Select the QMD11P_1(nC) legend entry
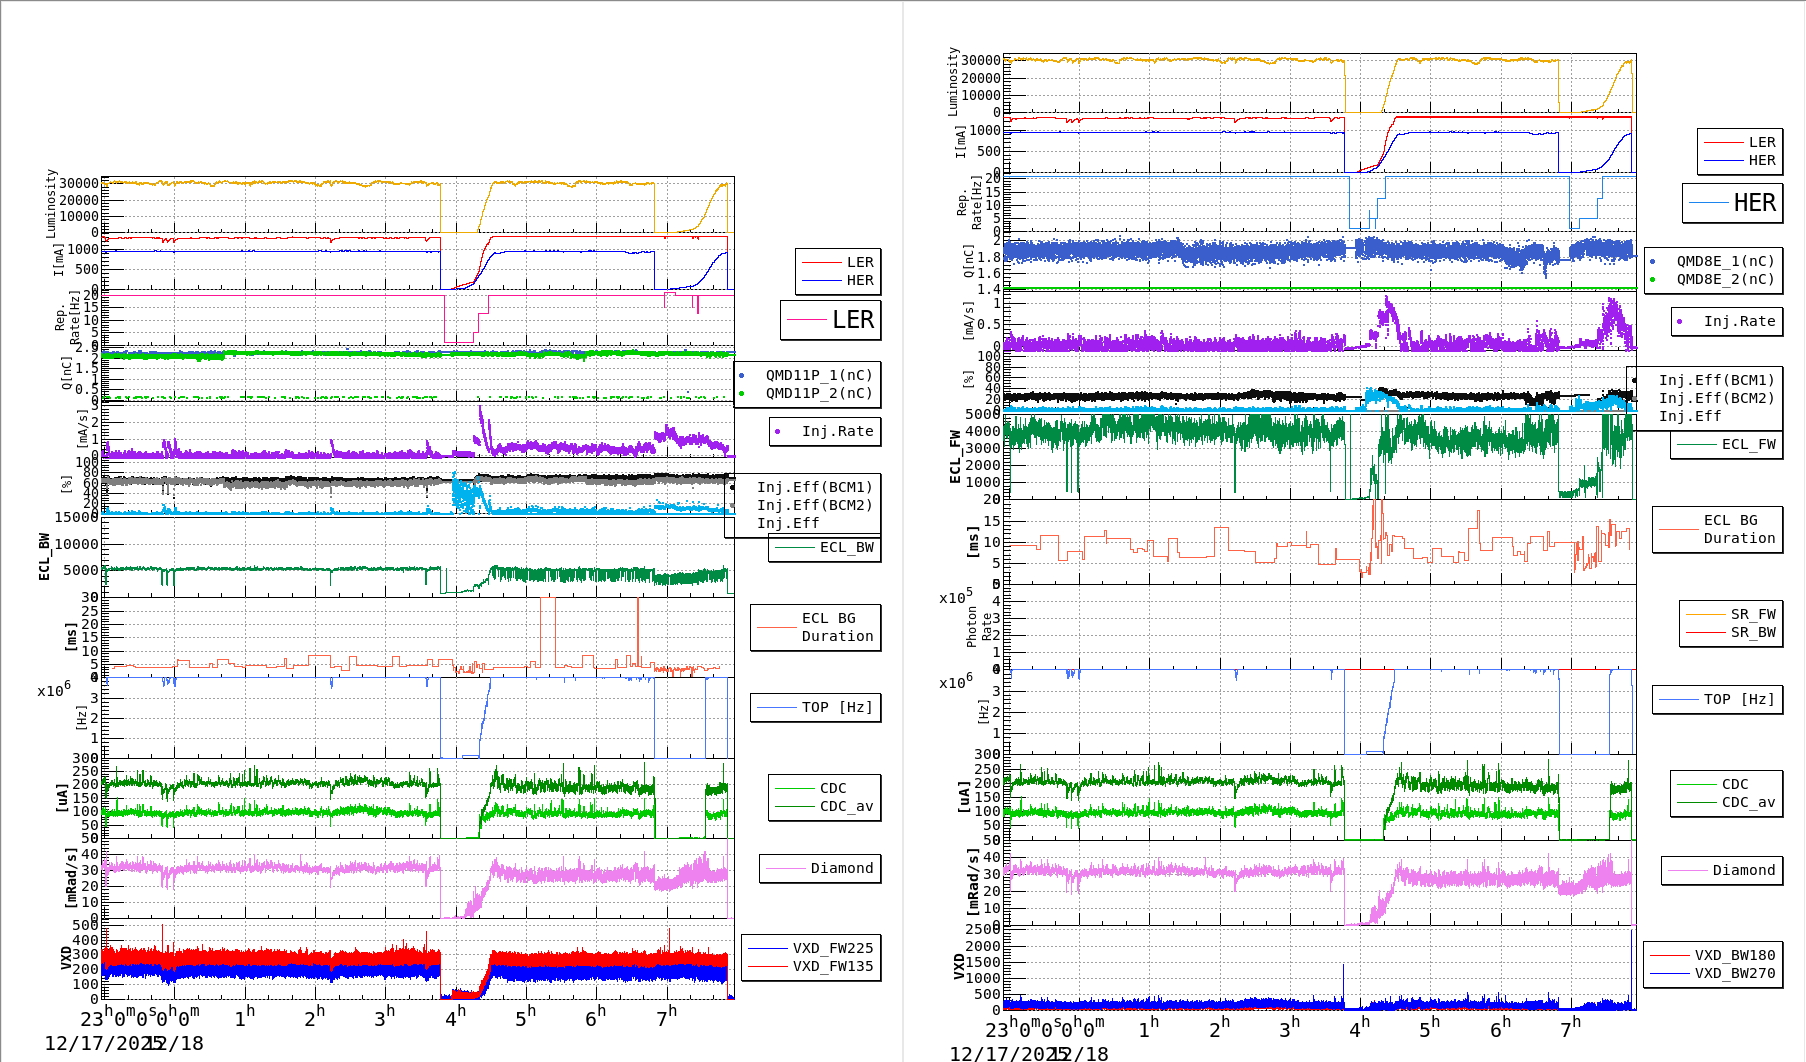Image resolution: width=1806 pixels, height=1062 pixels. 818,375
